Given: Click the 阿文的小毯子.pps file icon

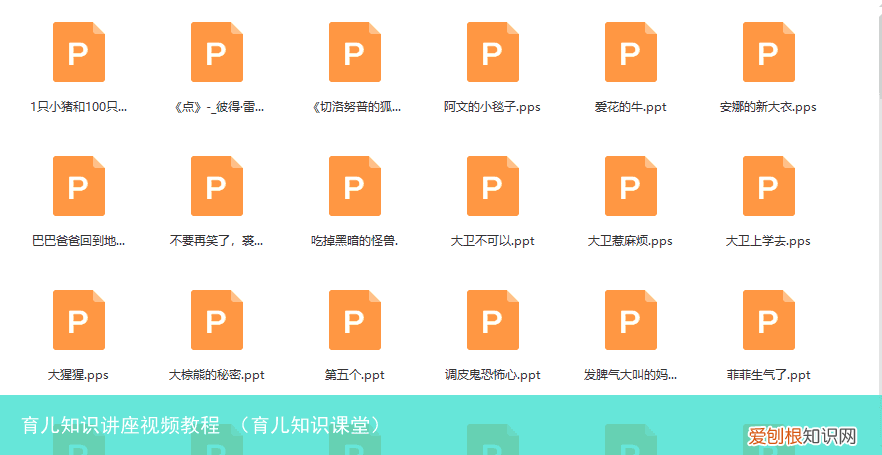Looking at the screenshot, I should click(493, 52).
